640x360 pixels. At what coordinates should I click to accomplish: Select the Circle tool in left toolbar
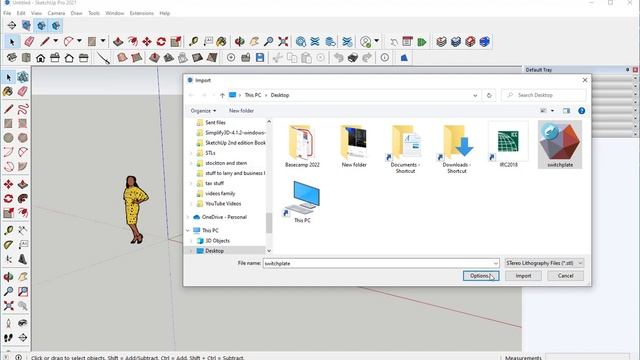8,138
